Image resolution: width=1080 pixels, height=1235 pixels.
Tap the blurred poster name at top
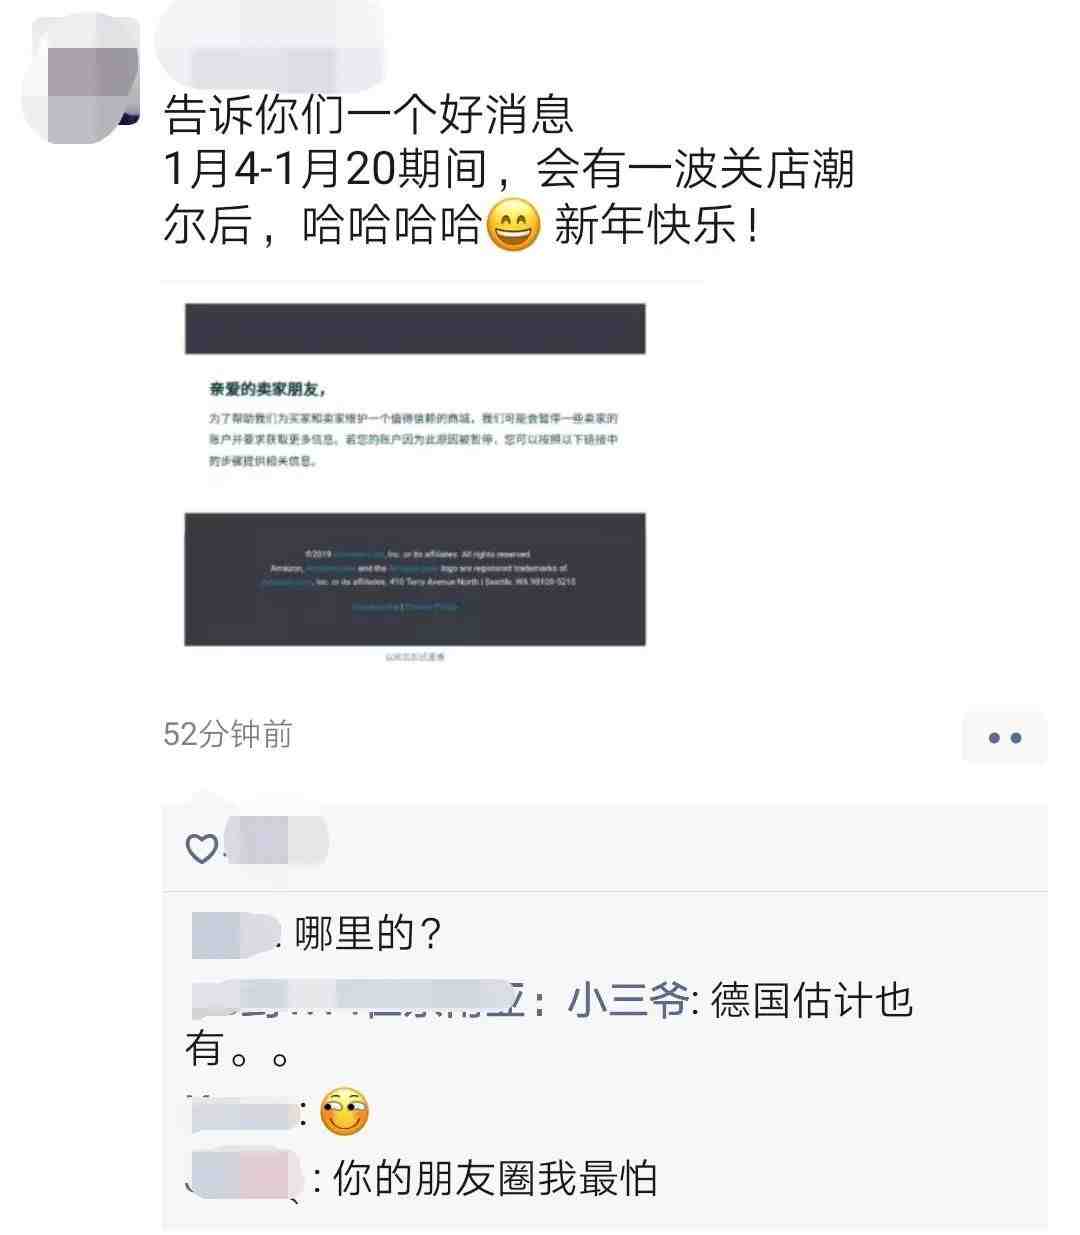click(x=270, y=42)
